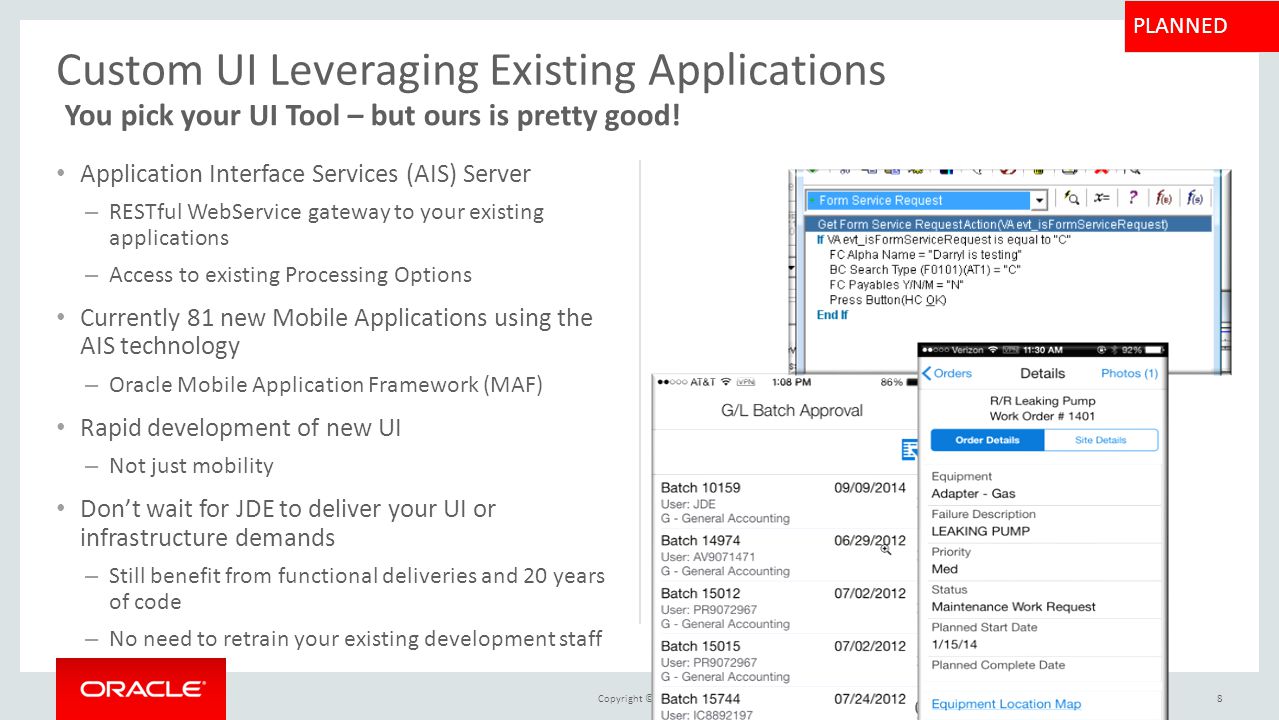Open Photos (1)
1279x720 pixels.
coord(1129,373)
